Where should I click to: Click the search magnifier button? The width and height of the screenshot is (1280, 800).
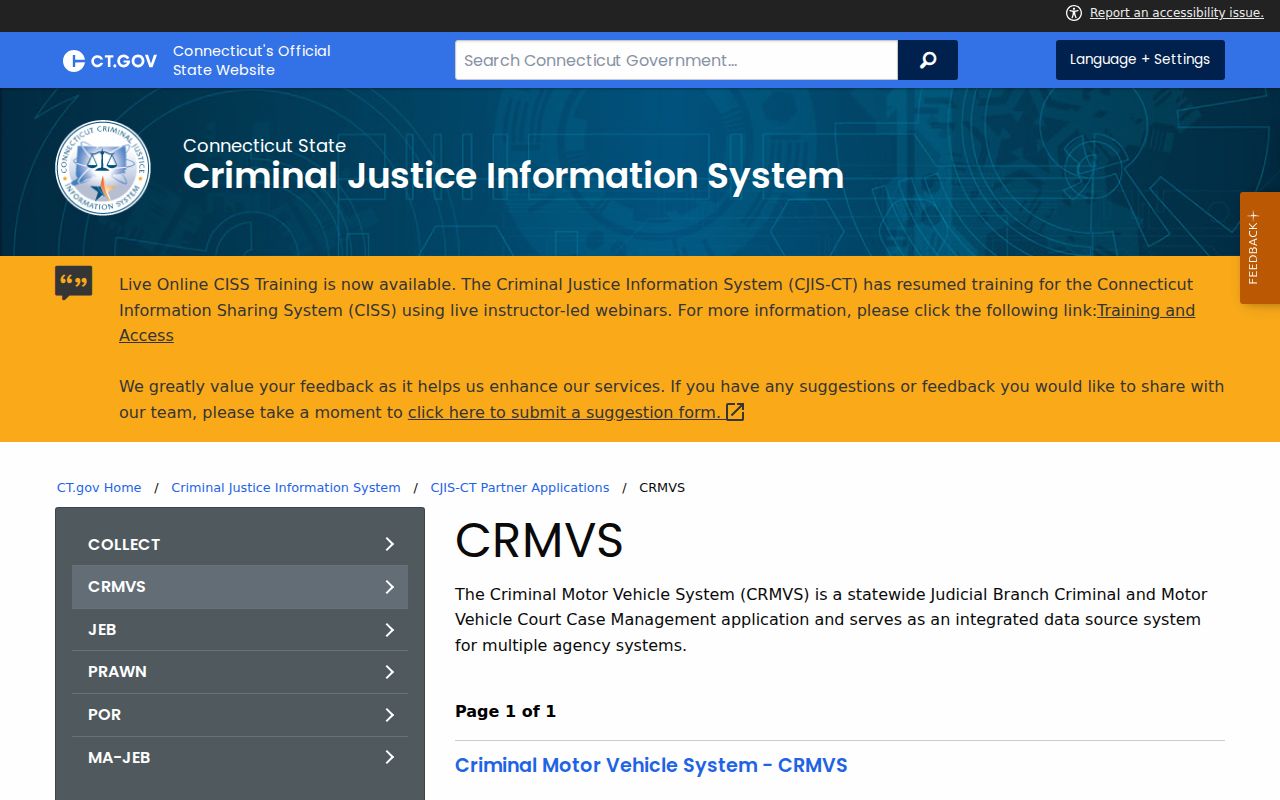pyautogui.click(x=928, y=60)
